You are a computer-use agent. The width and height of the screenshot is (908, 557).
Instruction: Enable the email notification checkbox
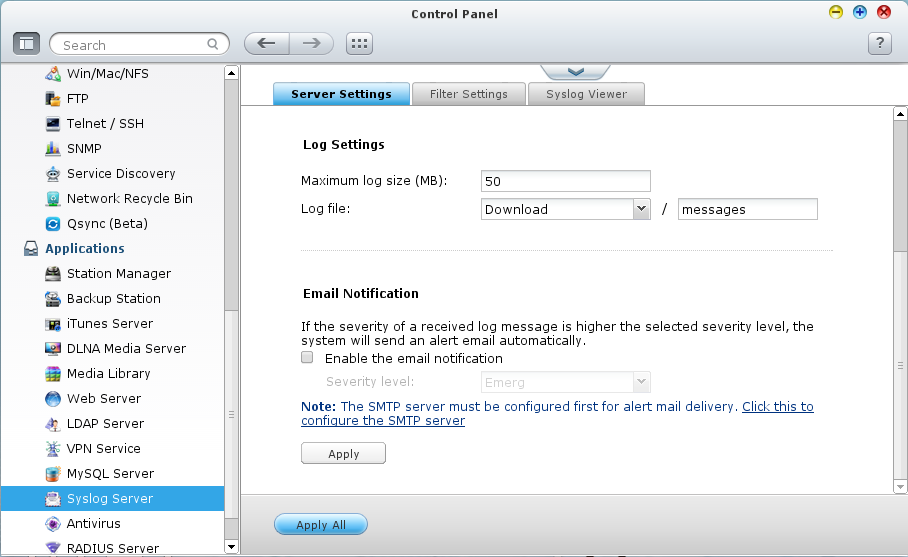pyautogui.click(x=308, y=358)
